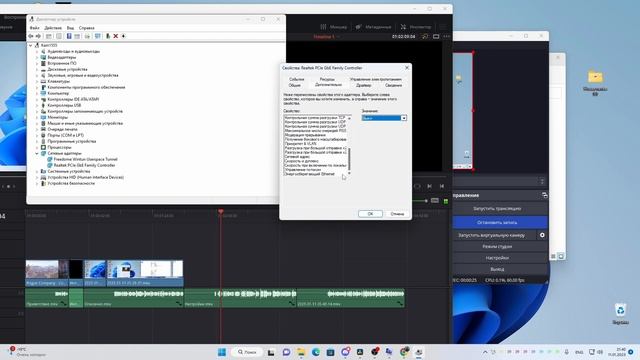Expand the Процессоры node

click(37, 147)
